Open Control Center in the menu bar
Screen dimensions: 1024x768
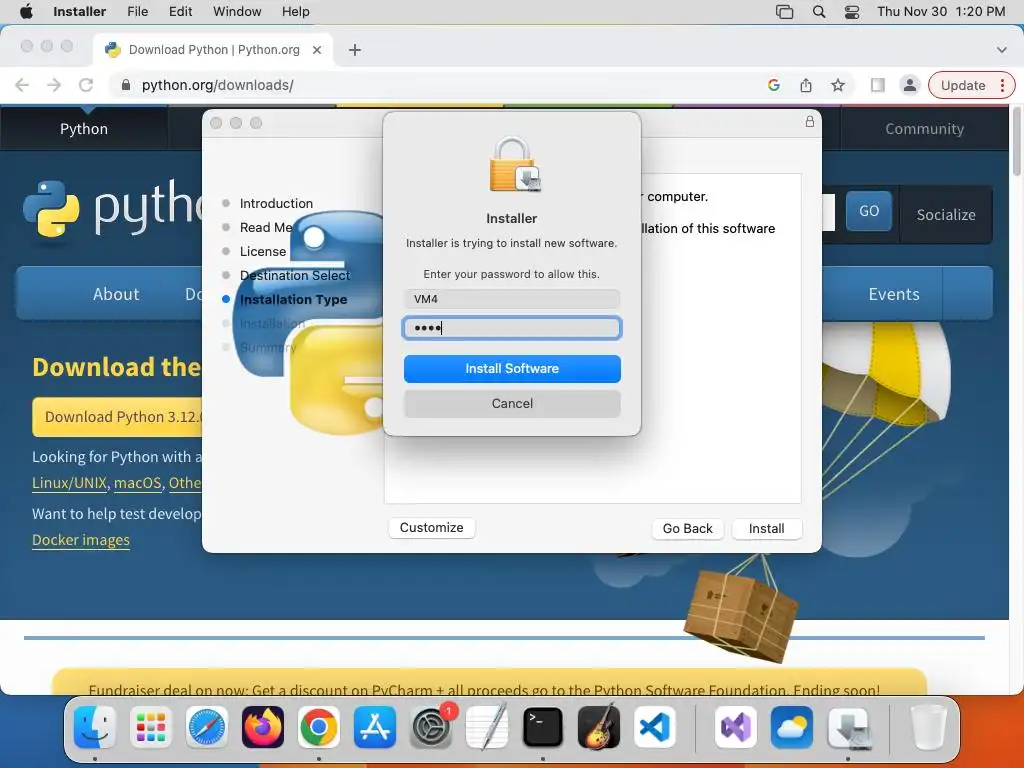point(852,12)
